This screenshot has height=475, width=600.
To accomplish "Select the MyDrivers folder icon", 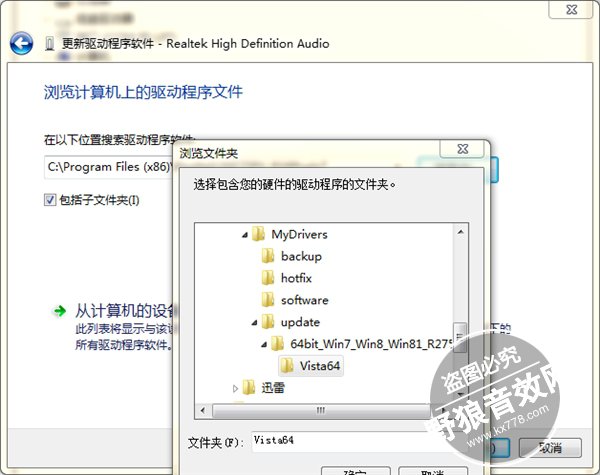I will click(x=259, y=234).
